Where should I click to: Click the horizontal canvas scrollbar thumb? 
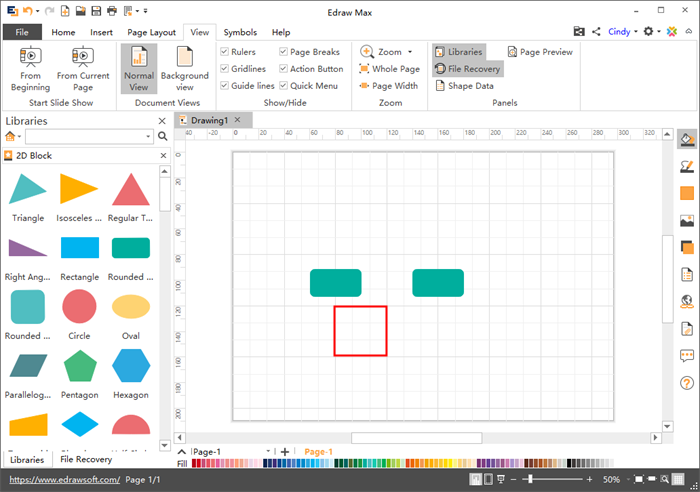417,438
